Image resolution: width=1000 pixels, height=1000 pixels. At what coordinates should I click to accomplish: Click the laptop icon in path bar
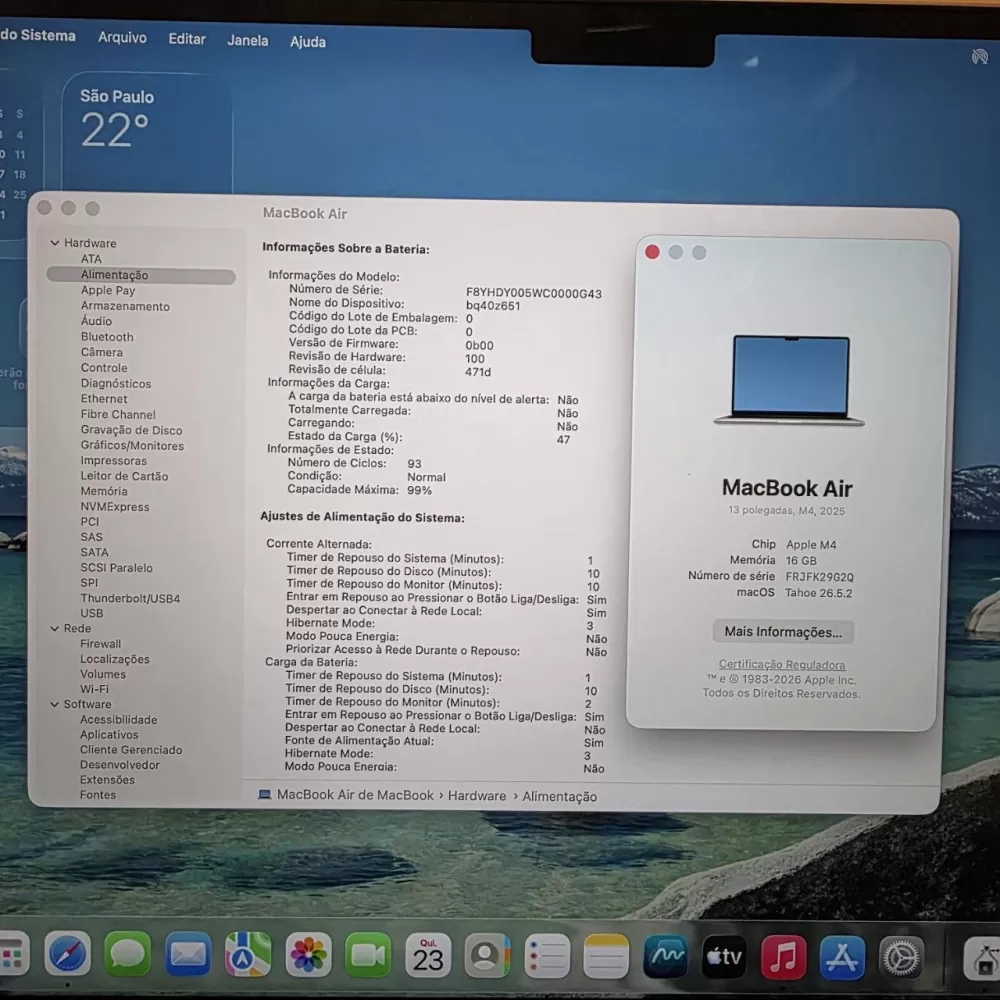click(265, 795)
